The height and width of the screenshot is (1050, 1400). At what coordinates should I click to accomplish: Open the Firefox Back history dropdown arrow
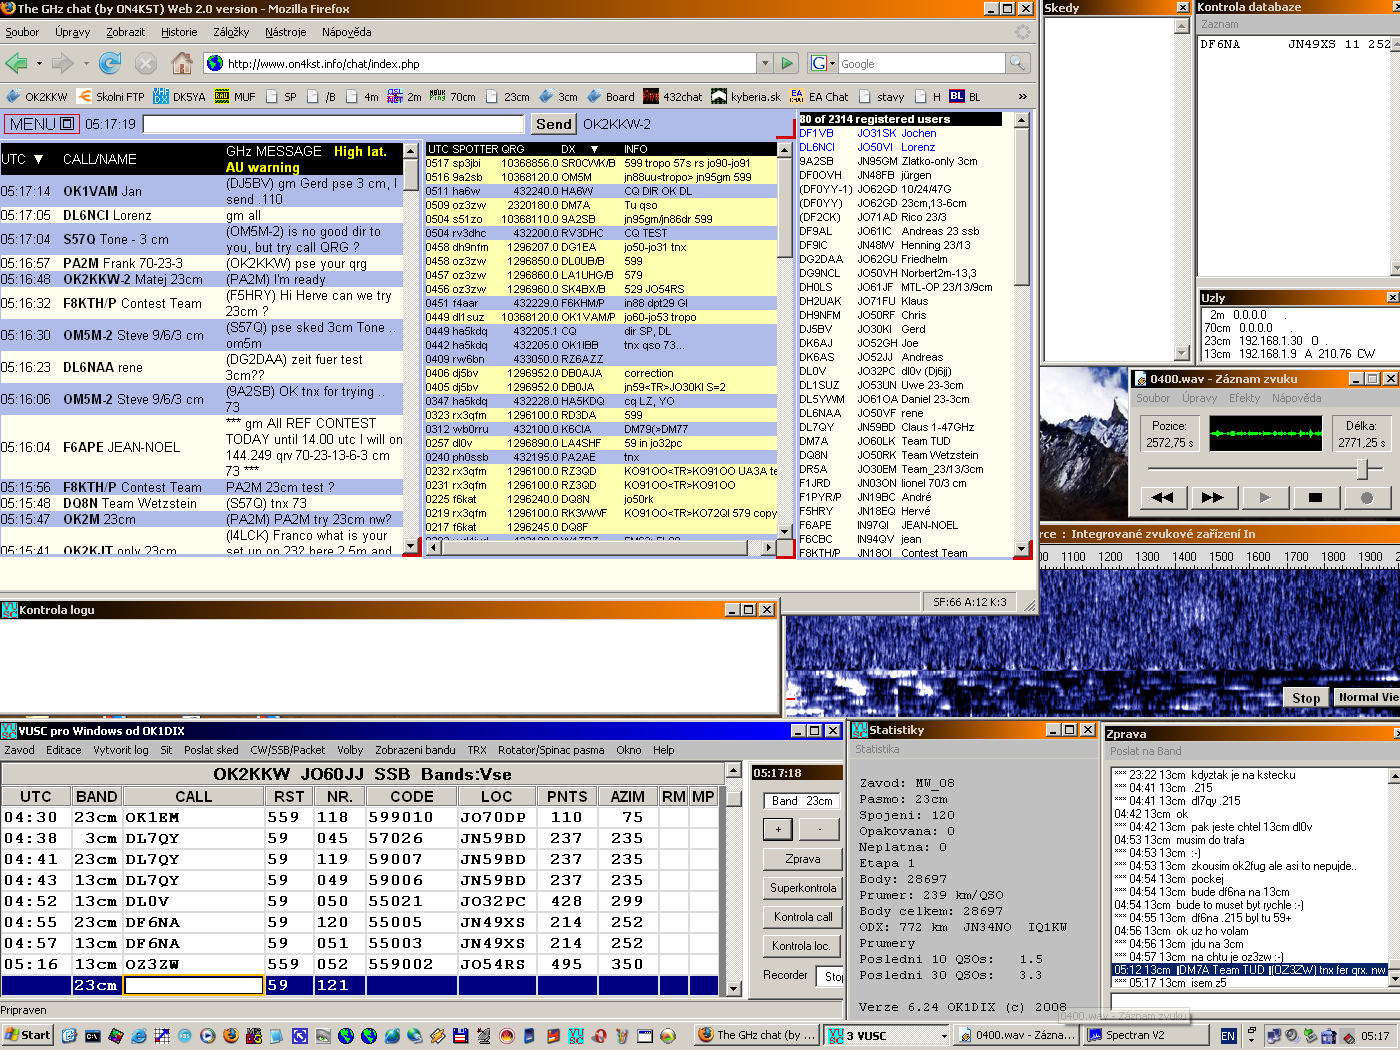[x=39, y=63]
